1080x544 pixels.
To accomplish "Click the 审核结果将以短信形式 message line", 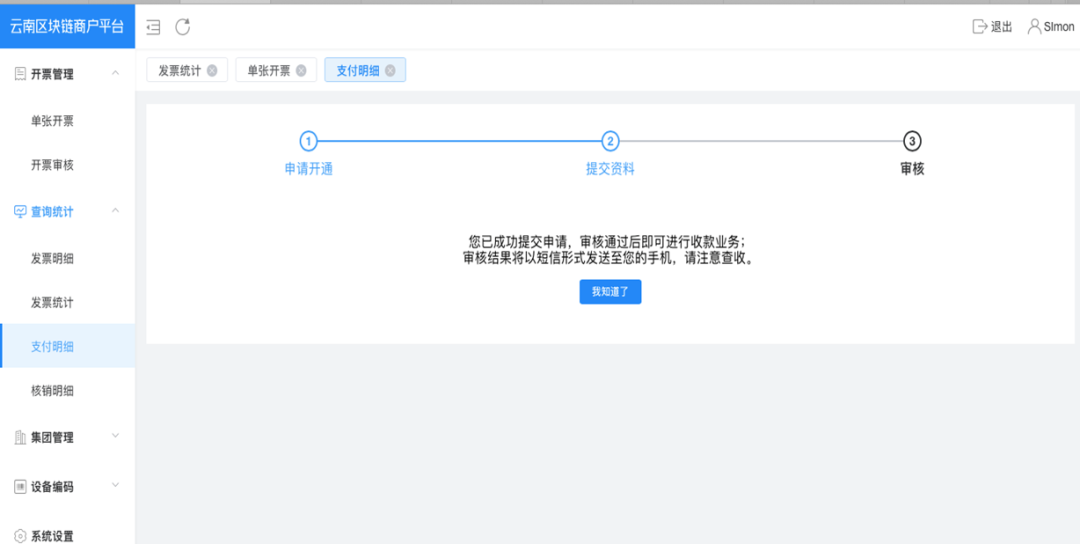I will [608, 259].
